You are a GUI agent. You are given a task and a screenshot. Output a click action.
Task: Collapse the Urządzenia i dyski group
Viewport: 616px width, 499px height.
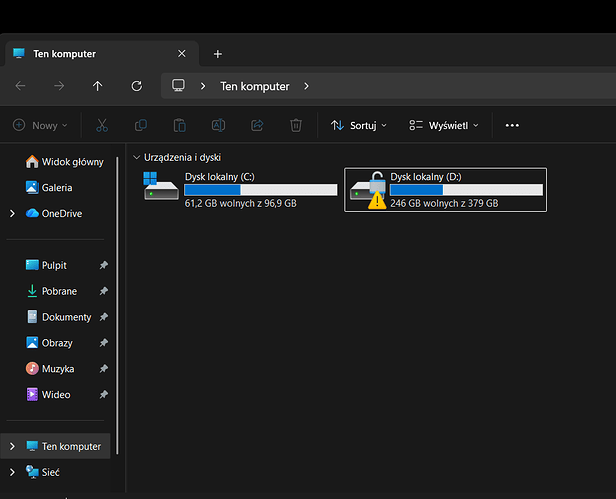click(x=137, y=157)
